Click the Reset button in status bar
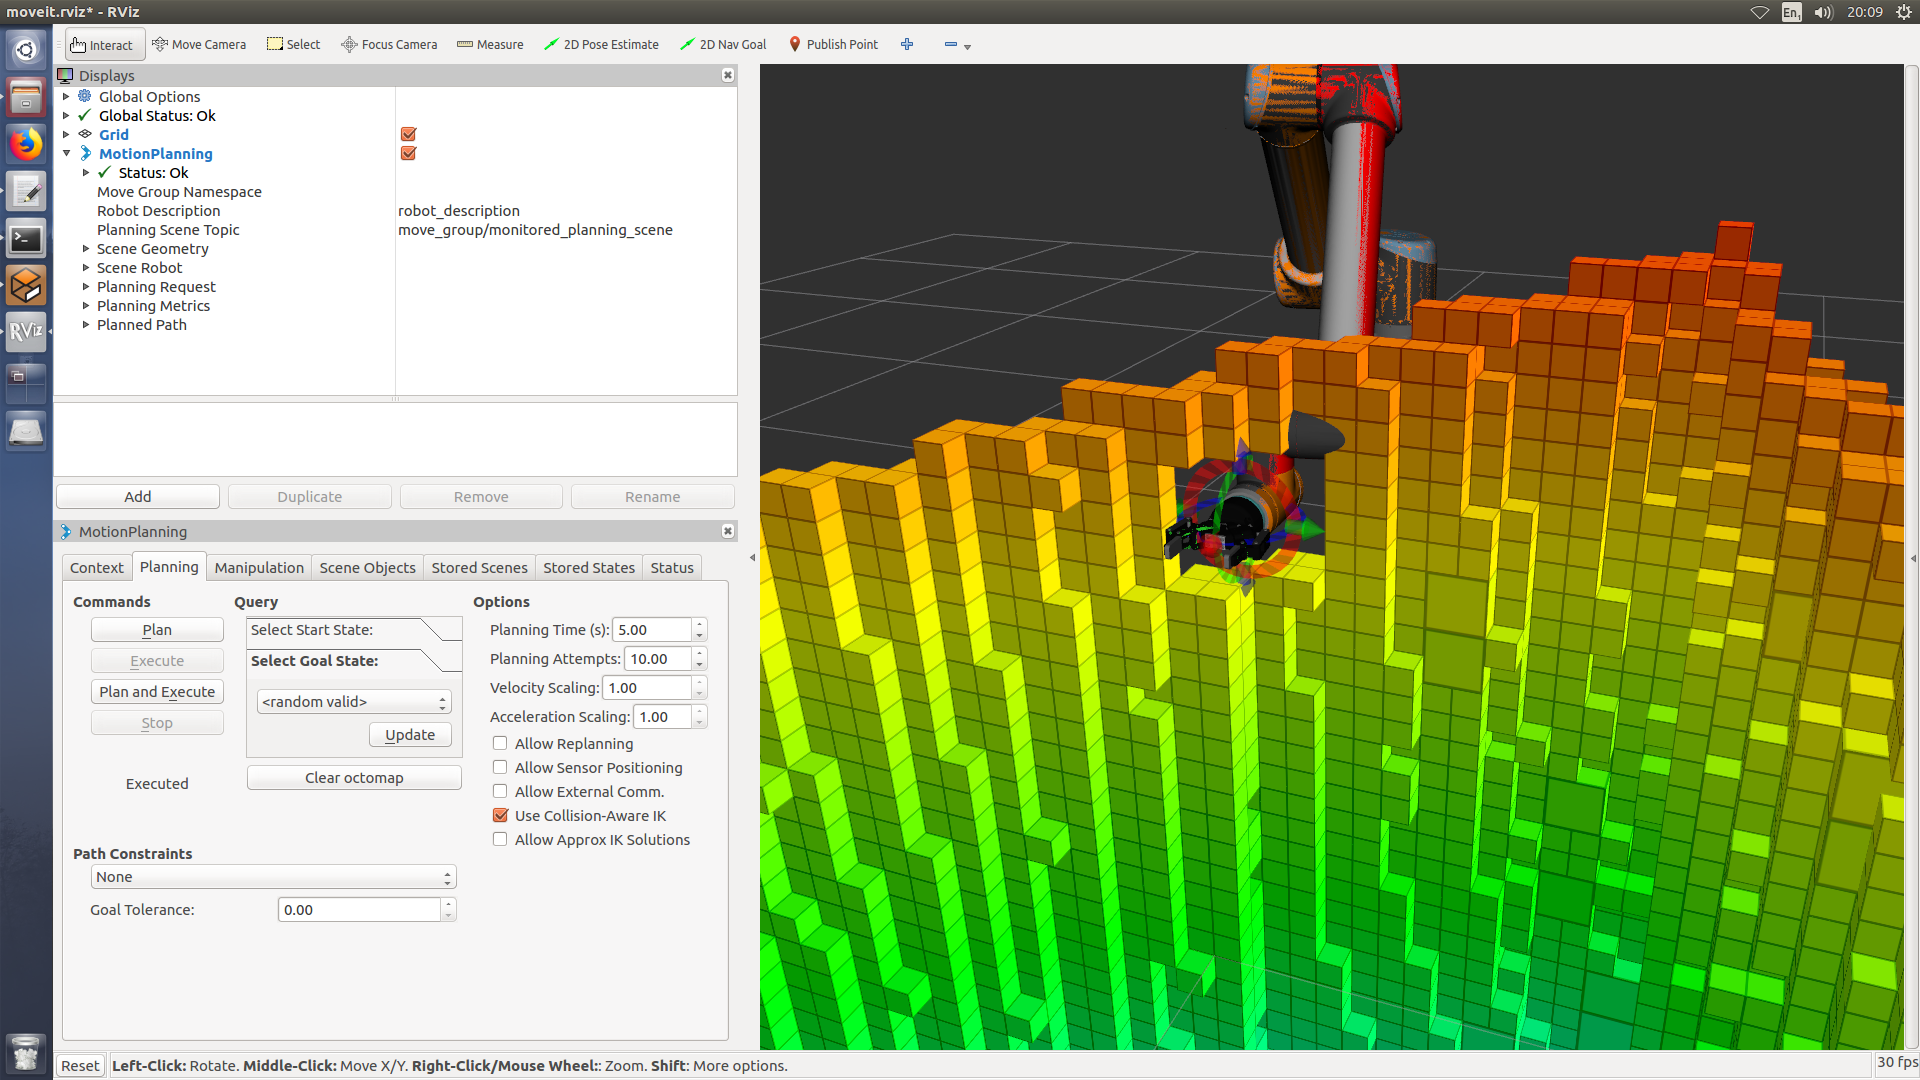This screenshot has width=1920, height=1080. (x=80, y=1066)
